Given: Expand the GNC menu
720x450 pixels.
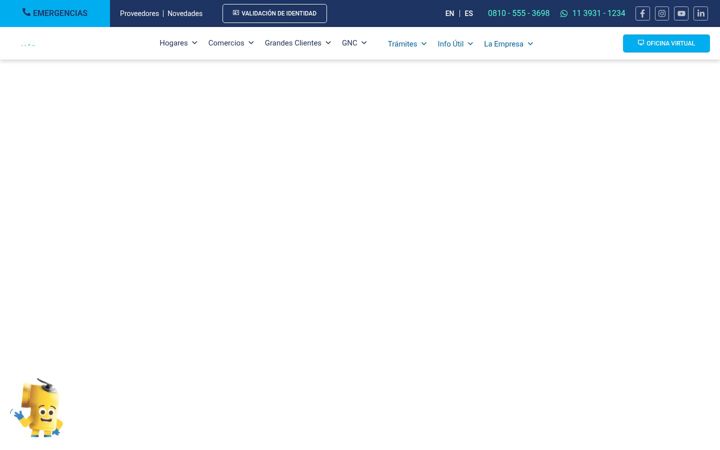Looking at the screenshot, I should click(x=354, y=43).
